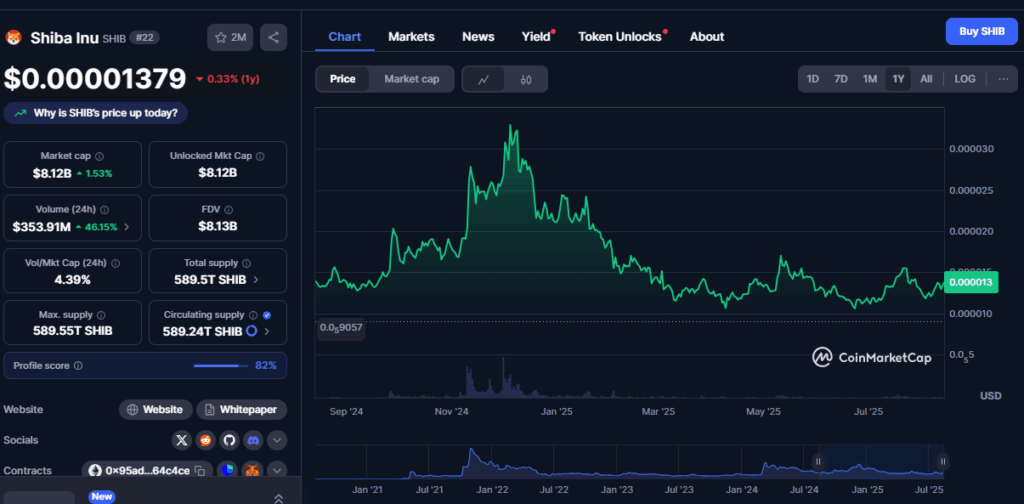1024x504 pixels.
Task: Expand Circulating supply details arrow
Action: coord(266,332)
